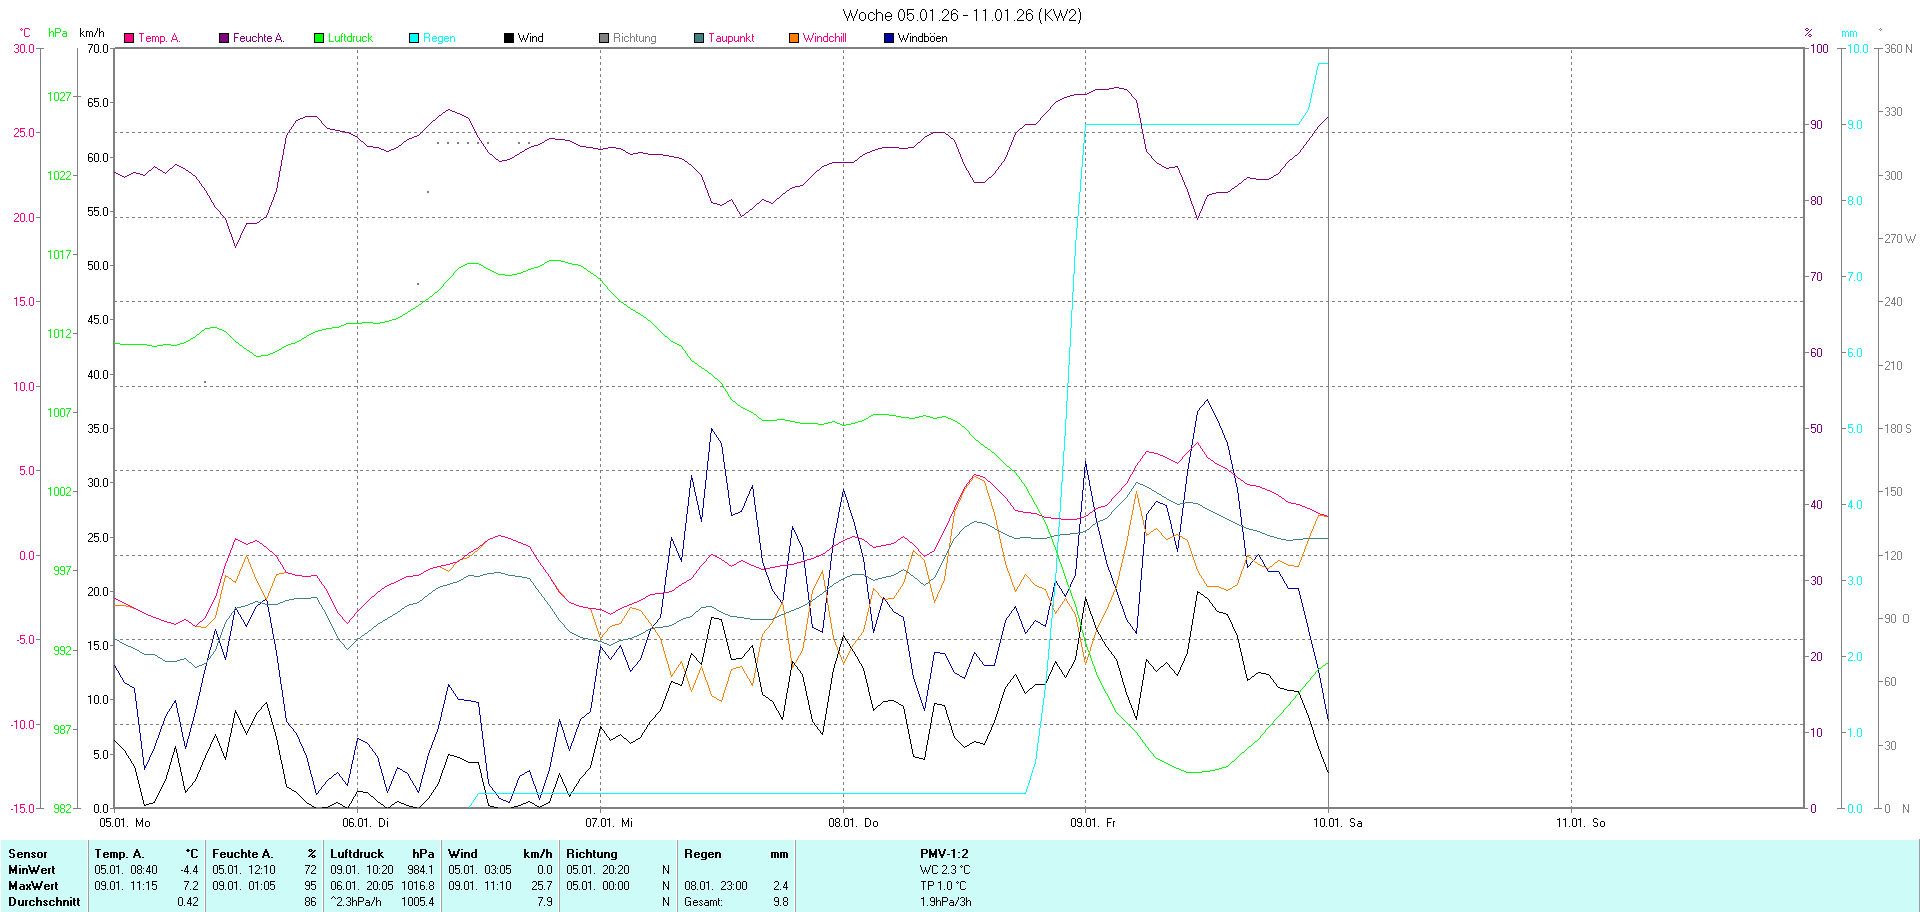Click the 05.01. Mo date marker
Screen dimensions: 1920x912
tap(125, 823)
